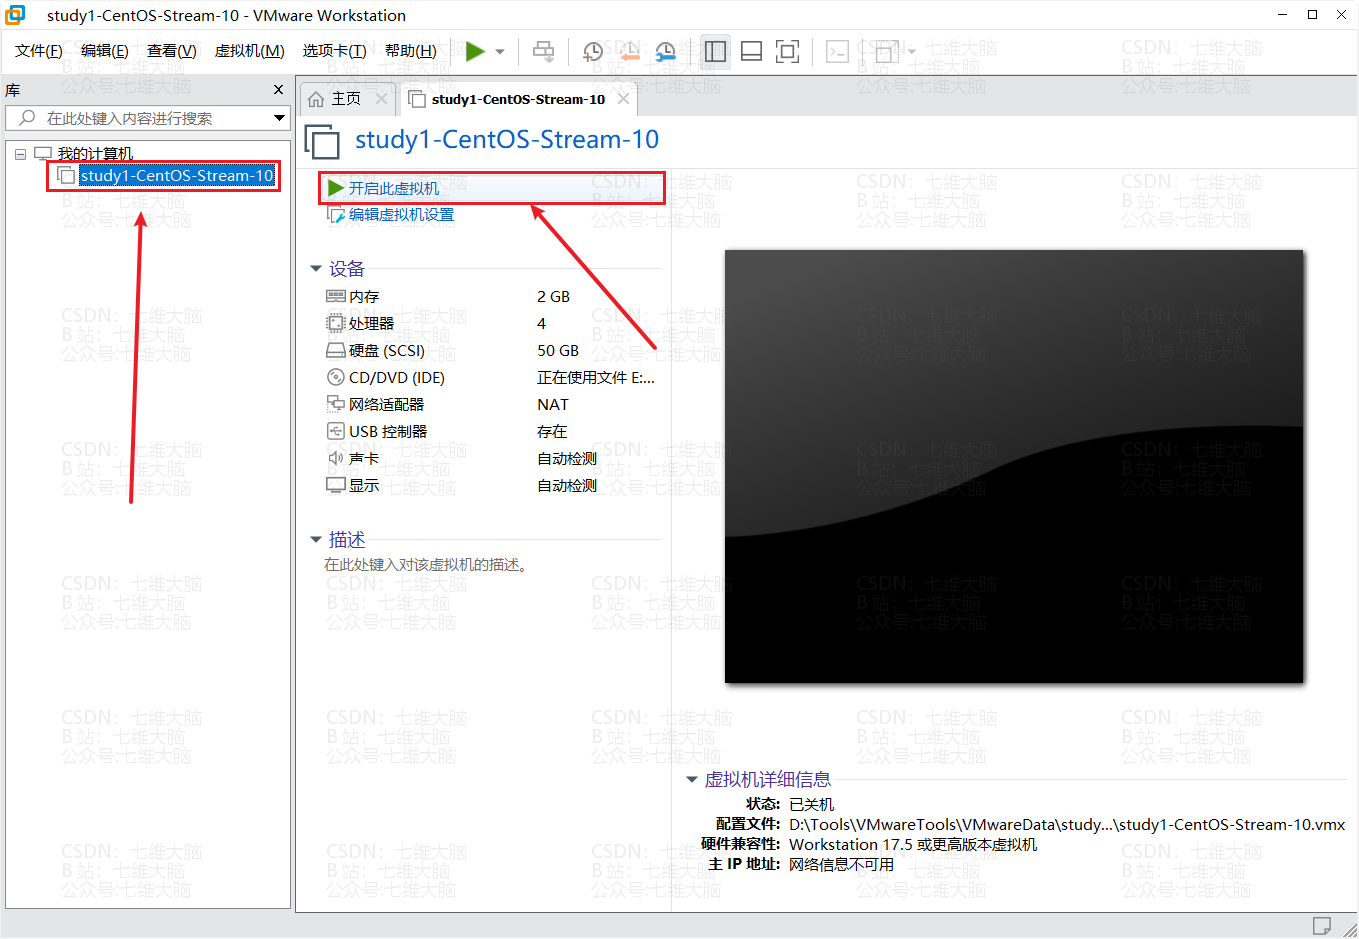Viewport: 1359px width, 939px height.
Task: Click the black VM screen preview
Action: [x=1014, y=467]
